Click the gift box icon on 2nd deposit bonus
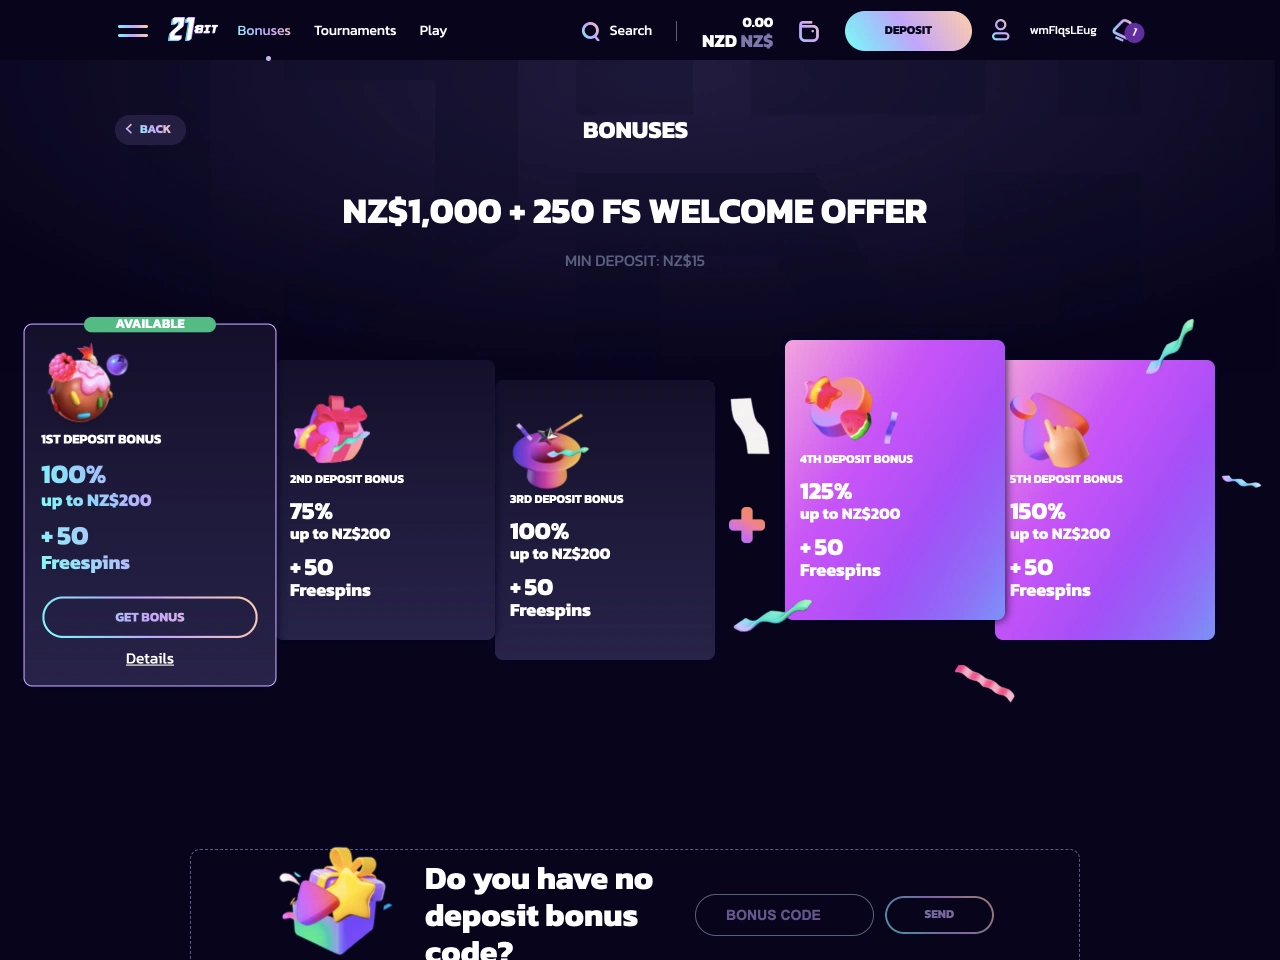Viewport: 1280px width, 960px height. pyautogui.click(x=332, y=429)
